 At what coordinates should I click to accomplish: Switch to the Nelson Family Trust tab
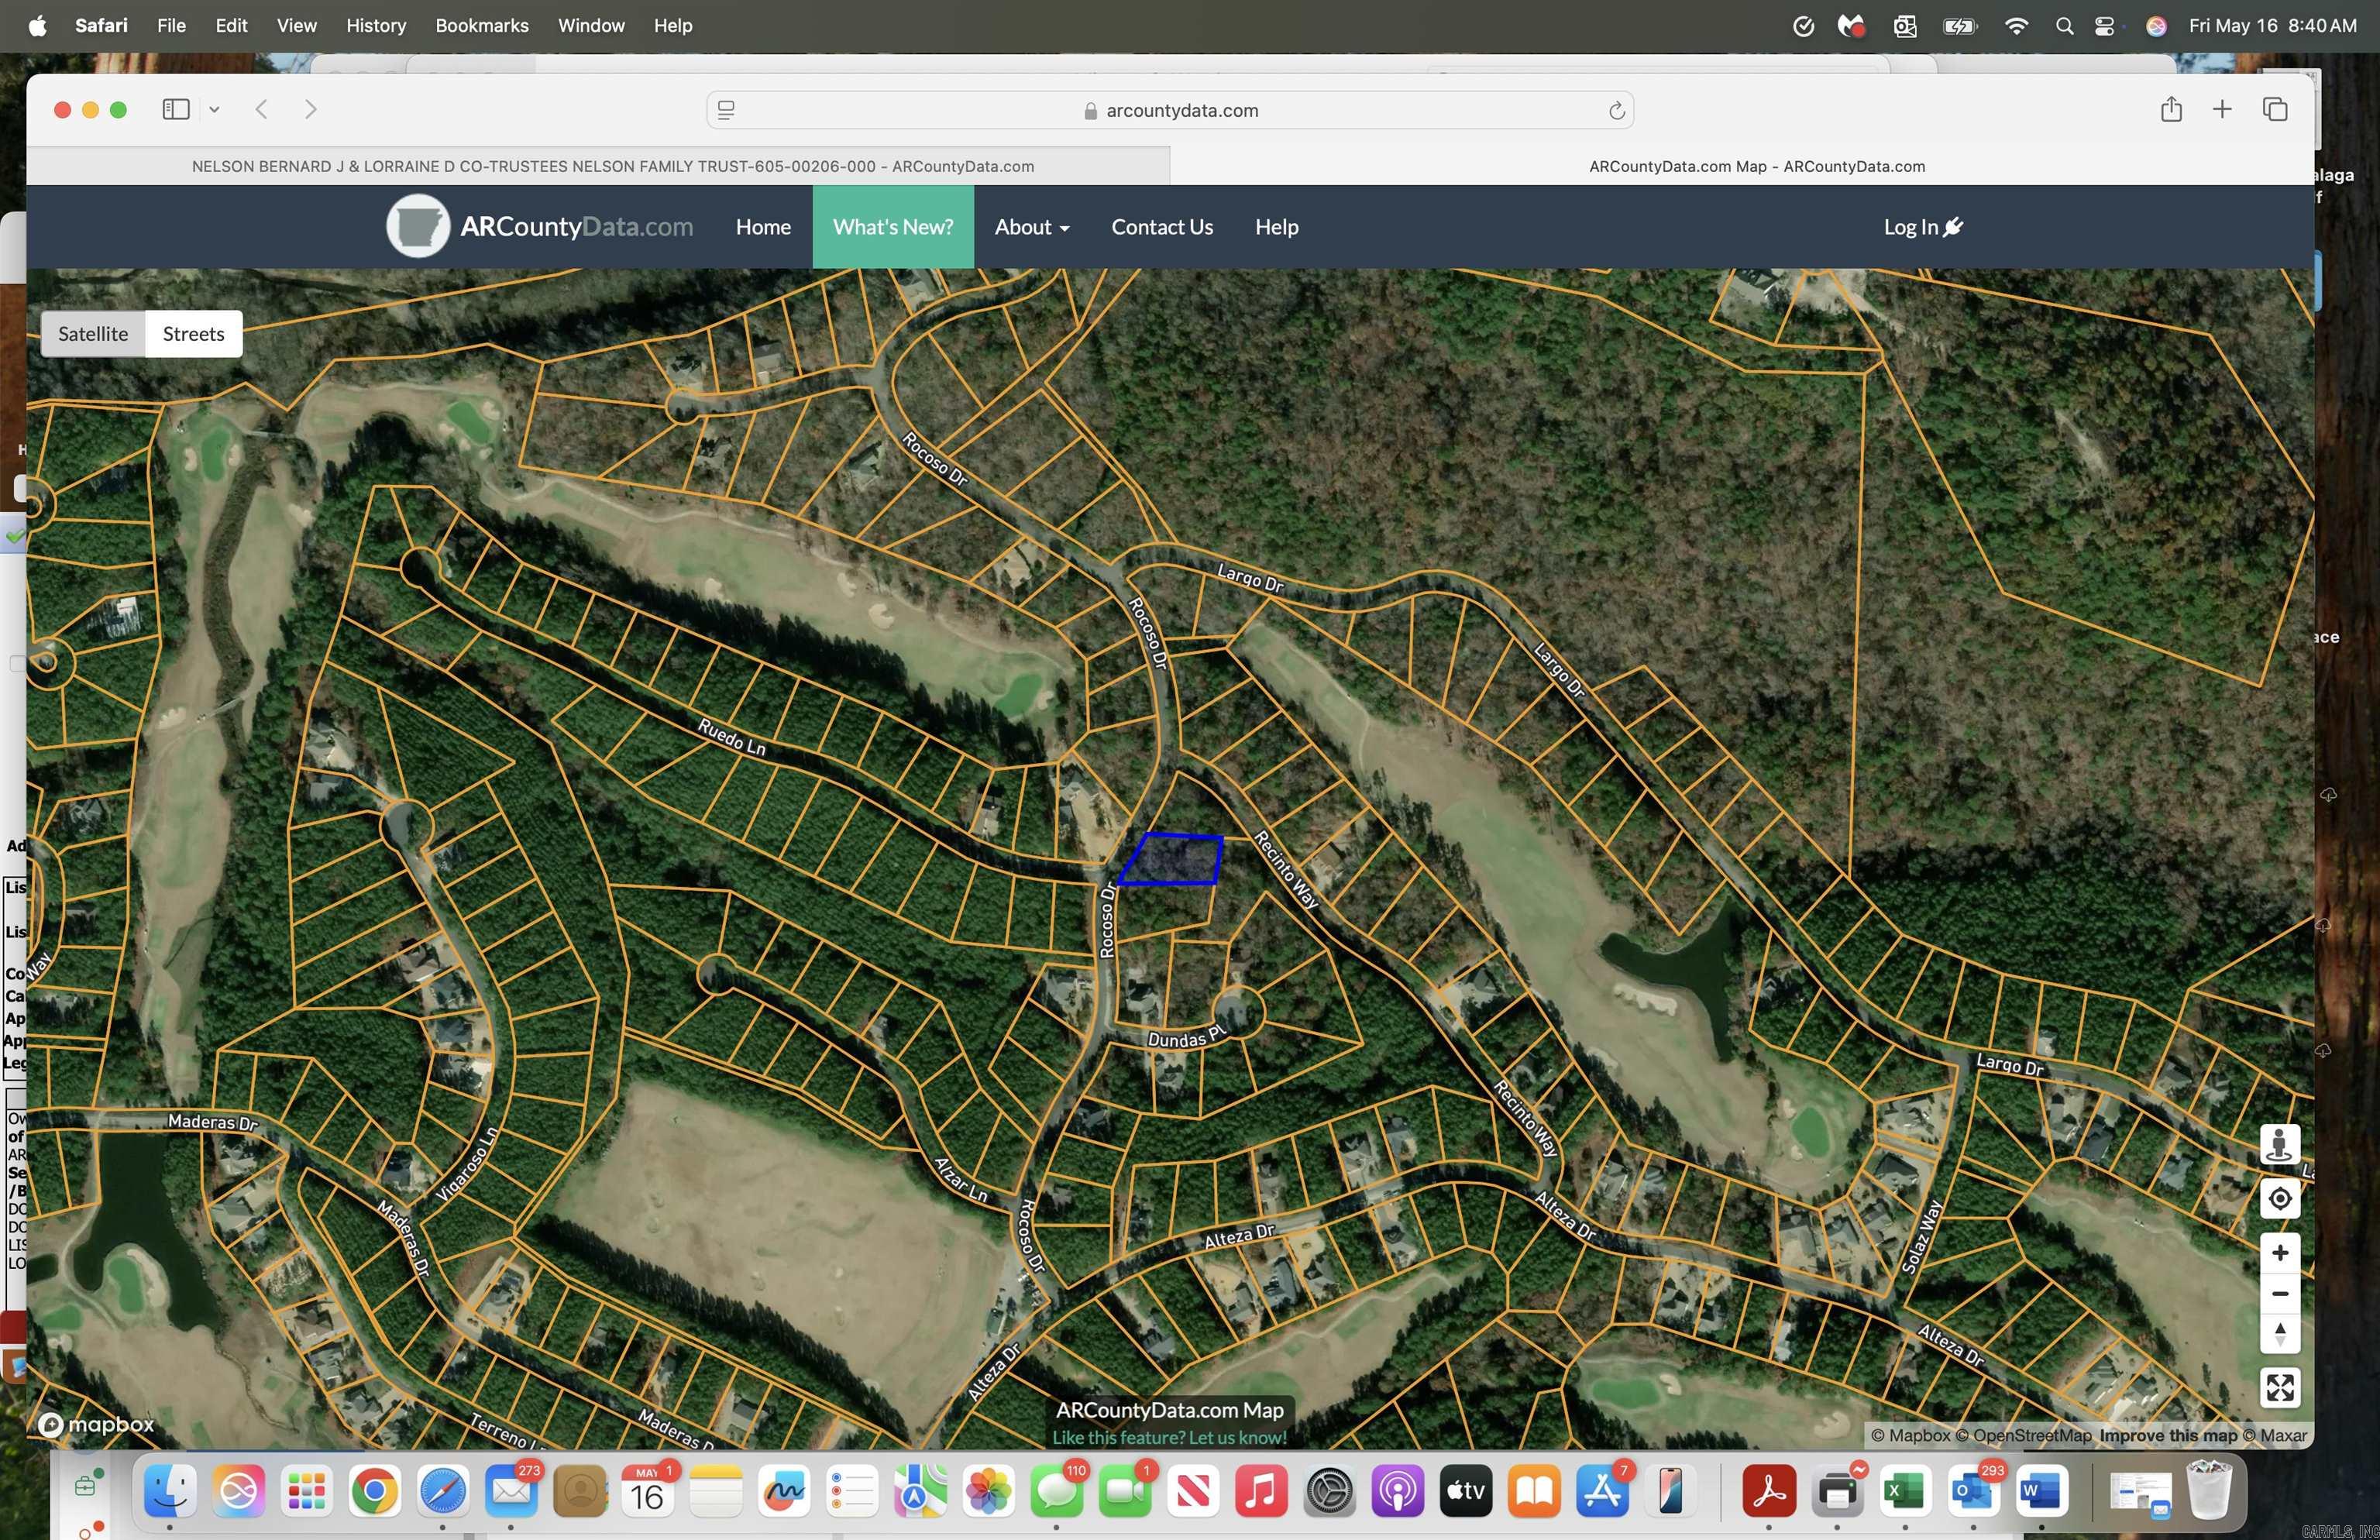pos(612,166)
